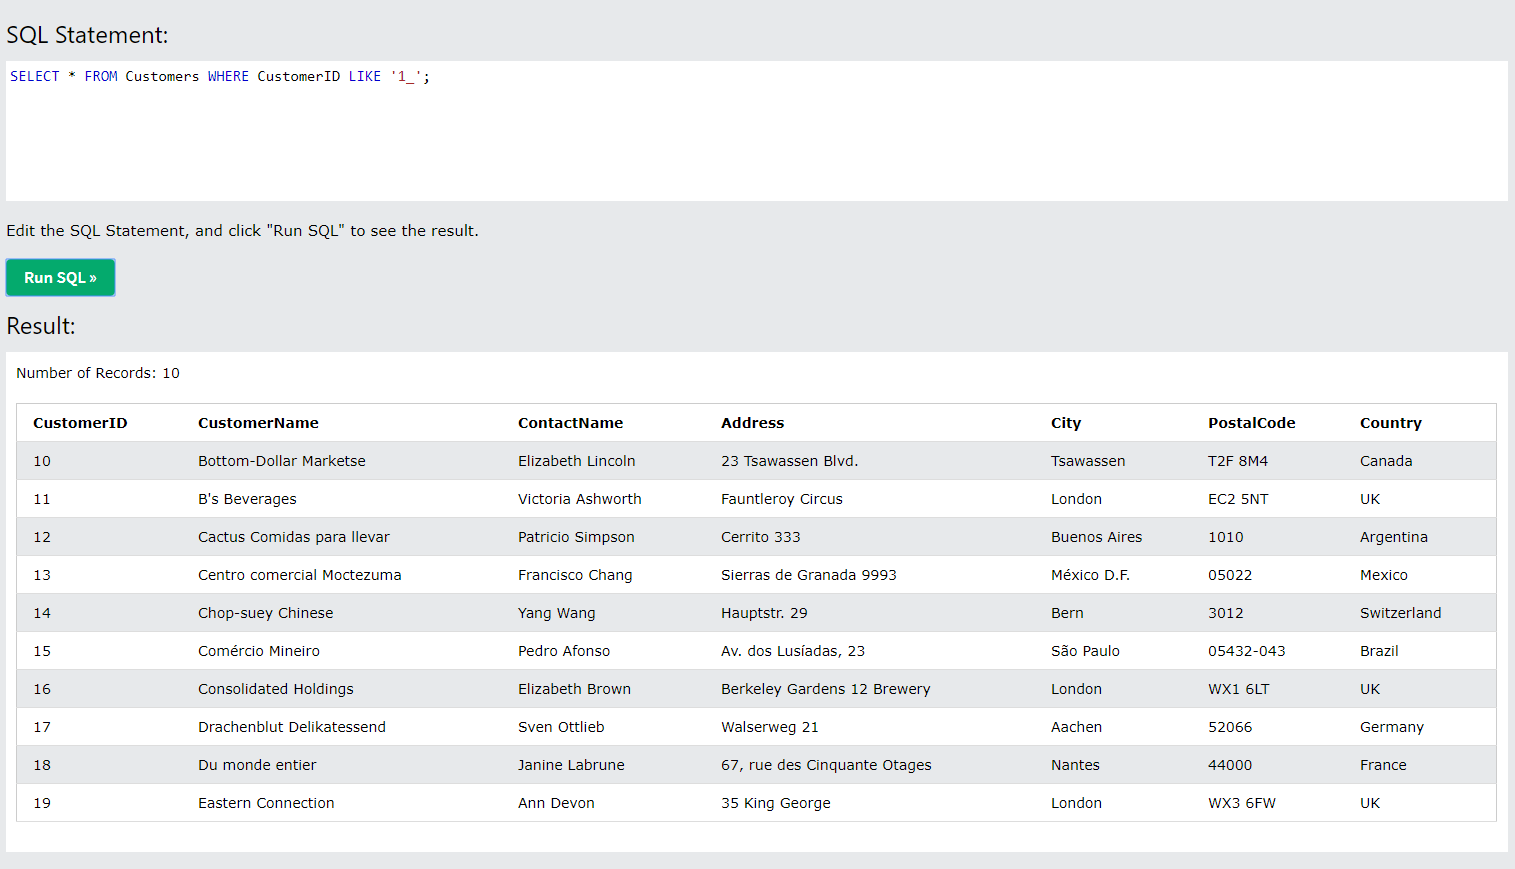The width and height of the screenshot is (1515, 869).
Task: Click the city México D.F.
Action: [1090, 575]
